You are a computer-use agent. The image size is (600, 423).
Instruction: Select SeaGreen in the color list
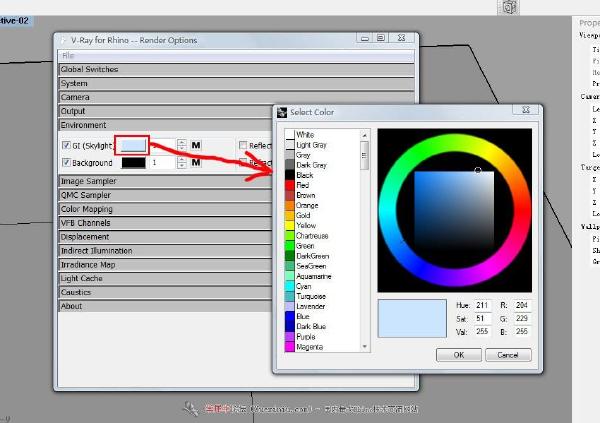tap(311, 266)
